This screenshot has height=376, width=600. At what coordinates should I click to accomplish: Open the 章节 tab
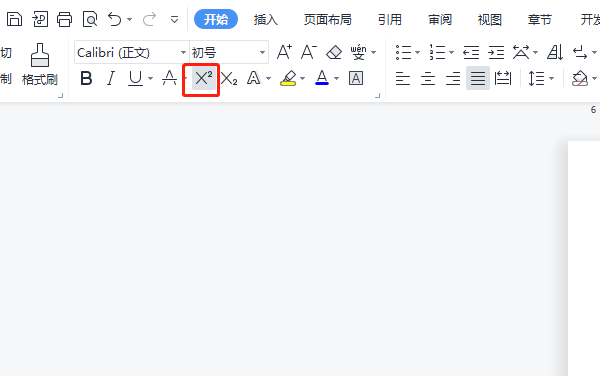click(540, 19)
